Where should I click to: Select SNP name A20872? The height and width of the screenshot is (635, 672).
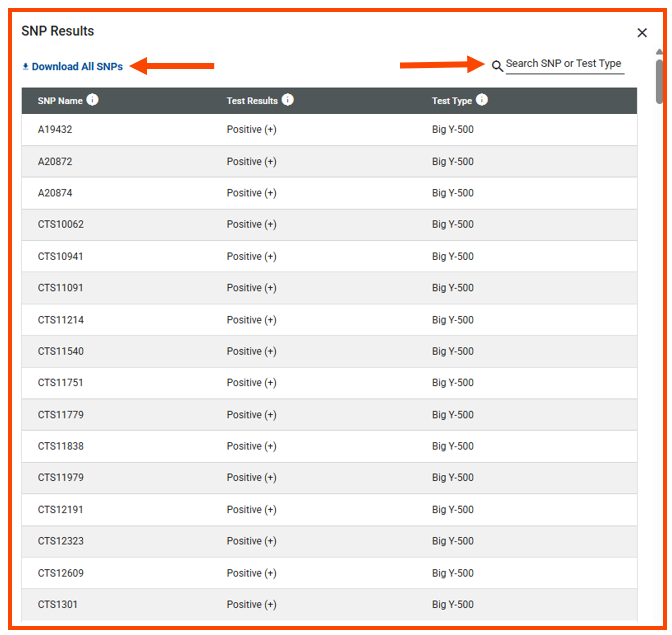(x=55, y=162)
